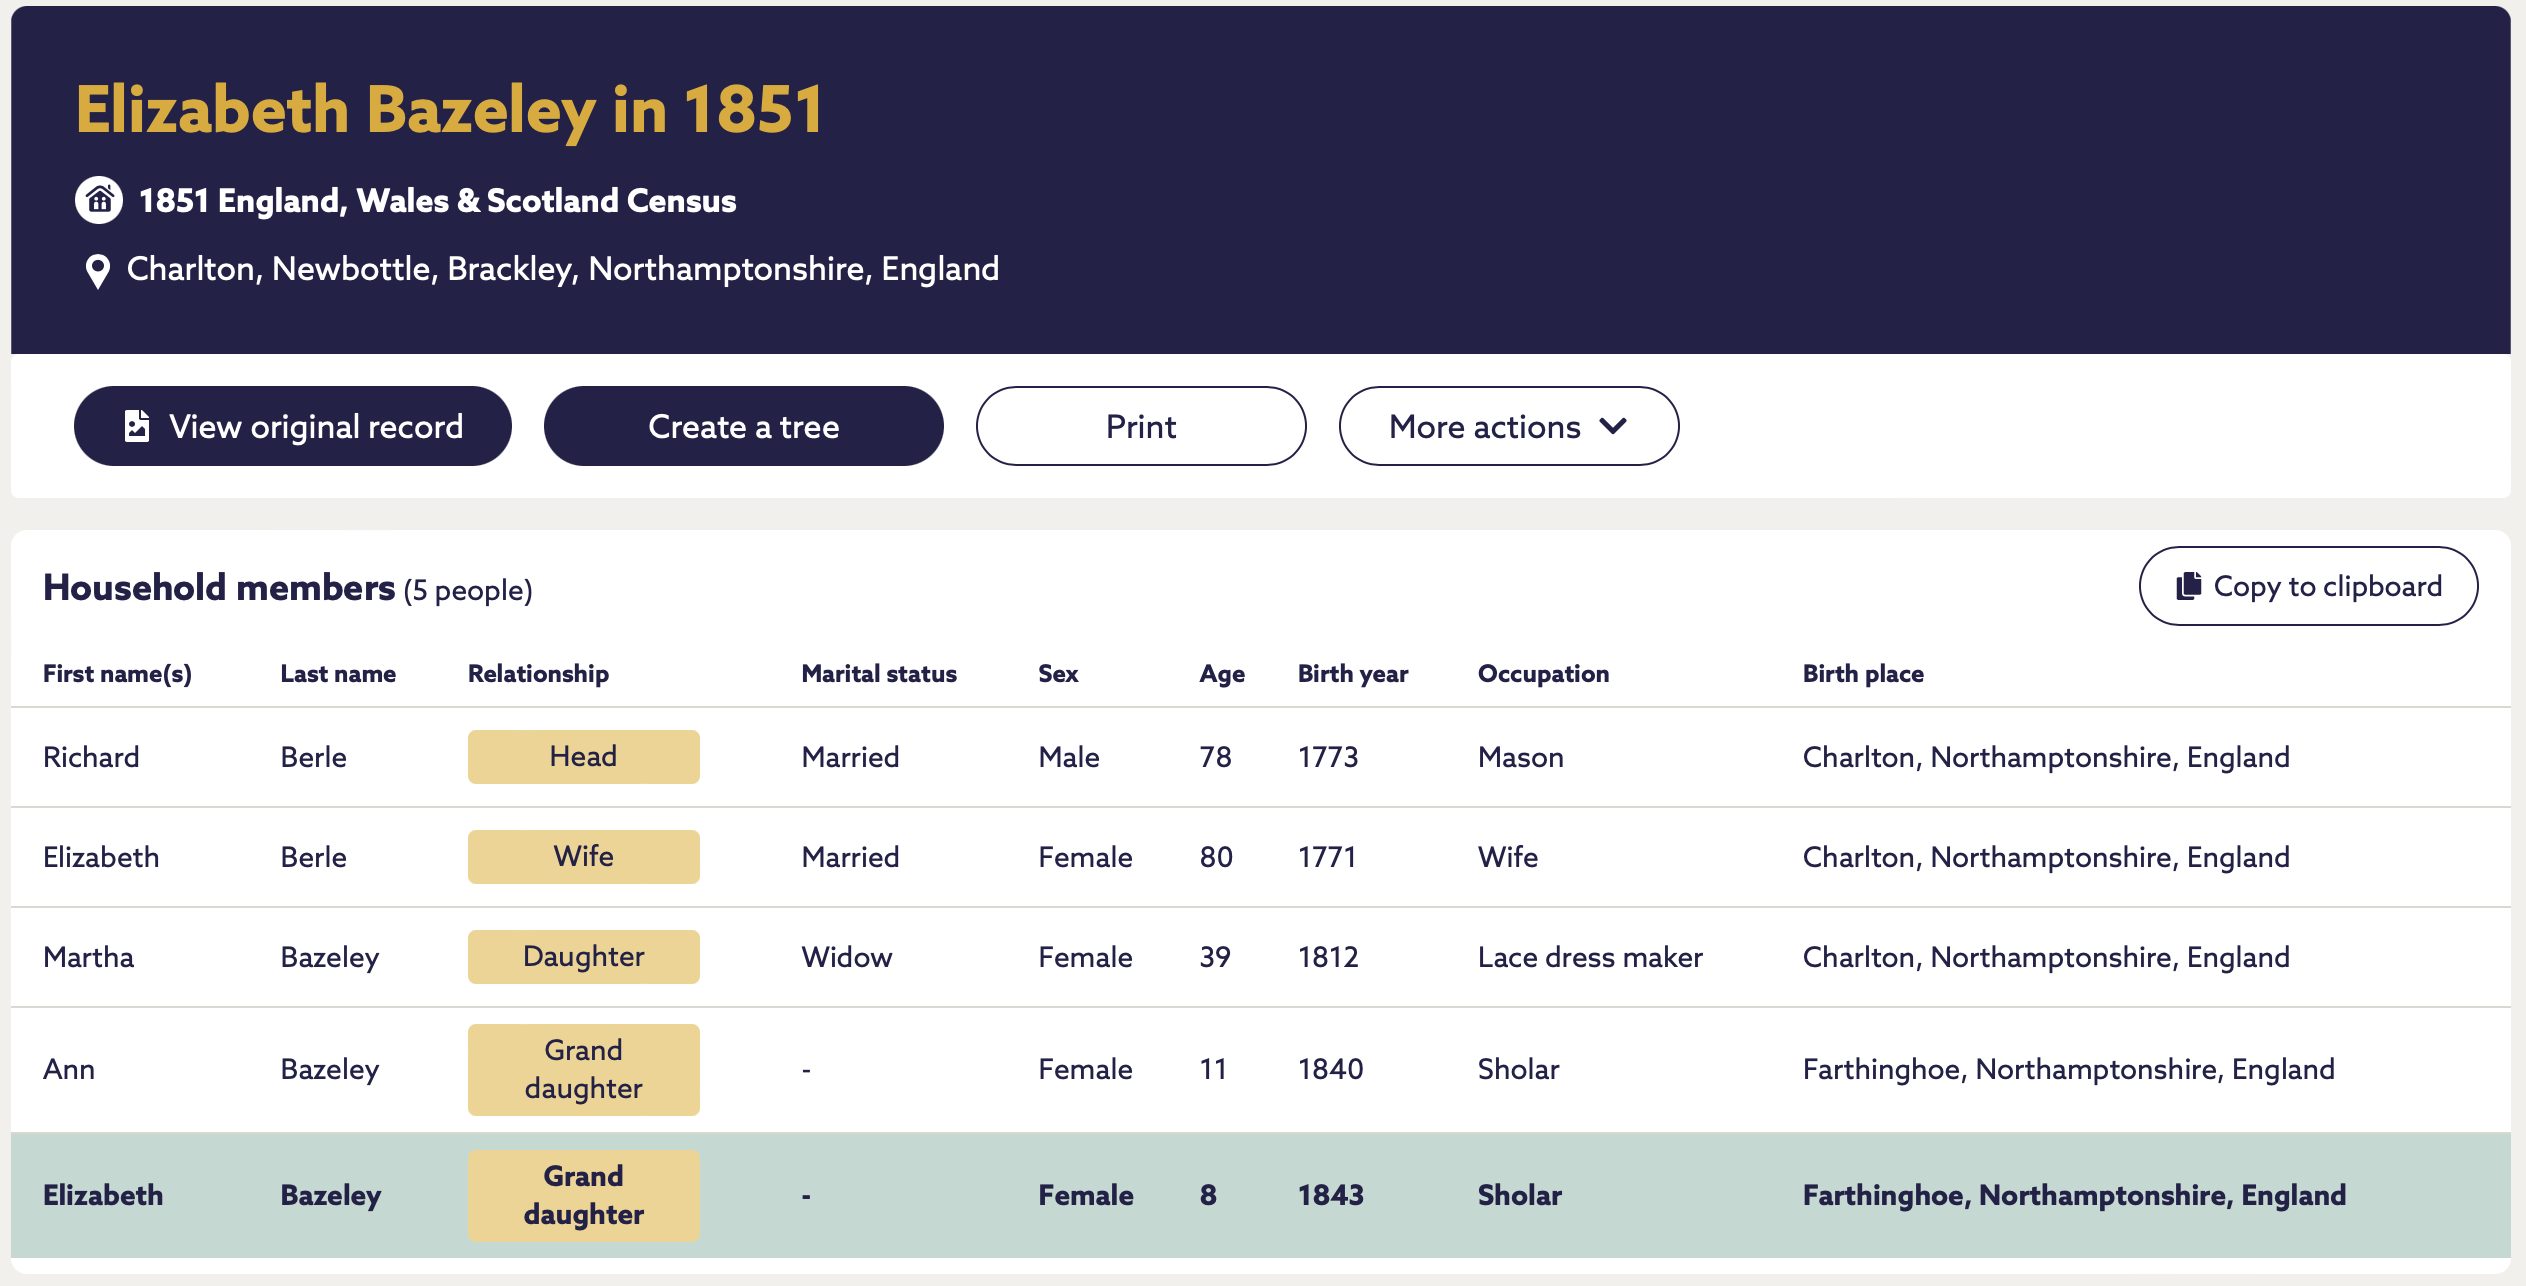Click the First name(s) column header
2526x1286 pixels.
pos(117,674)
